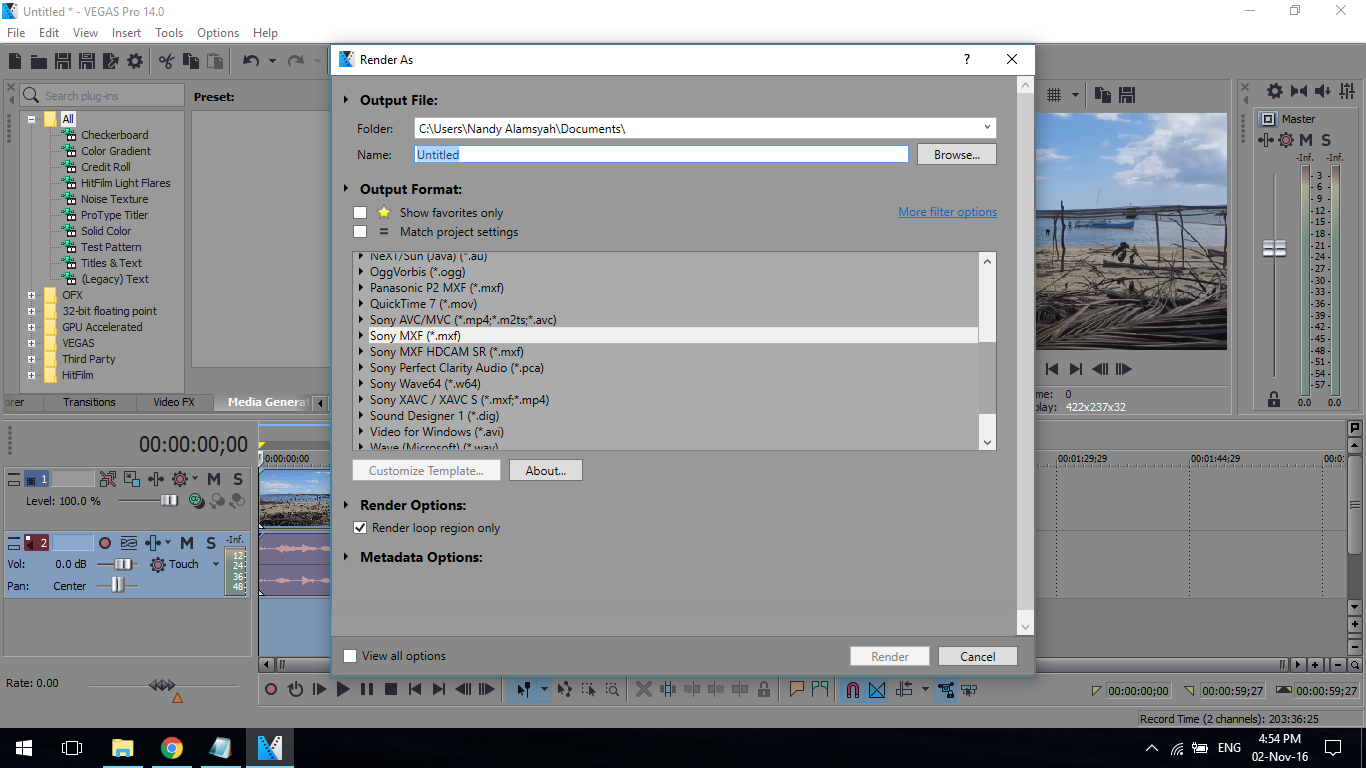This screenshot has height=768, width=1366.
Task: Collapse the Render Options section
Action: click(347, 505)
